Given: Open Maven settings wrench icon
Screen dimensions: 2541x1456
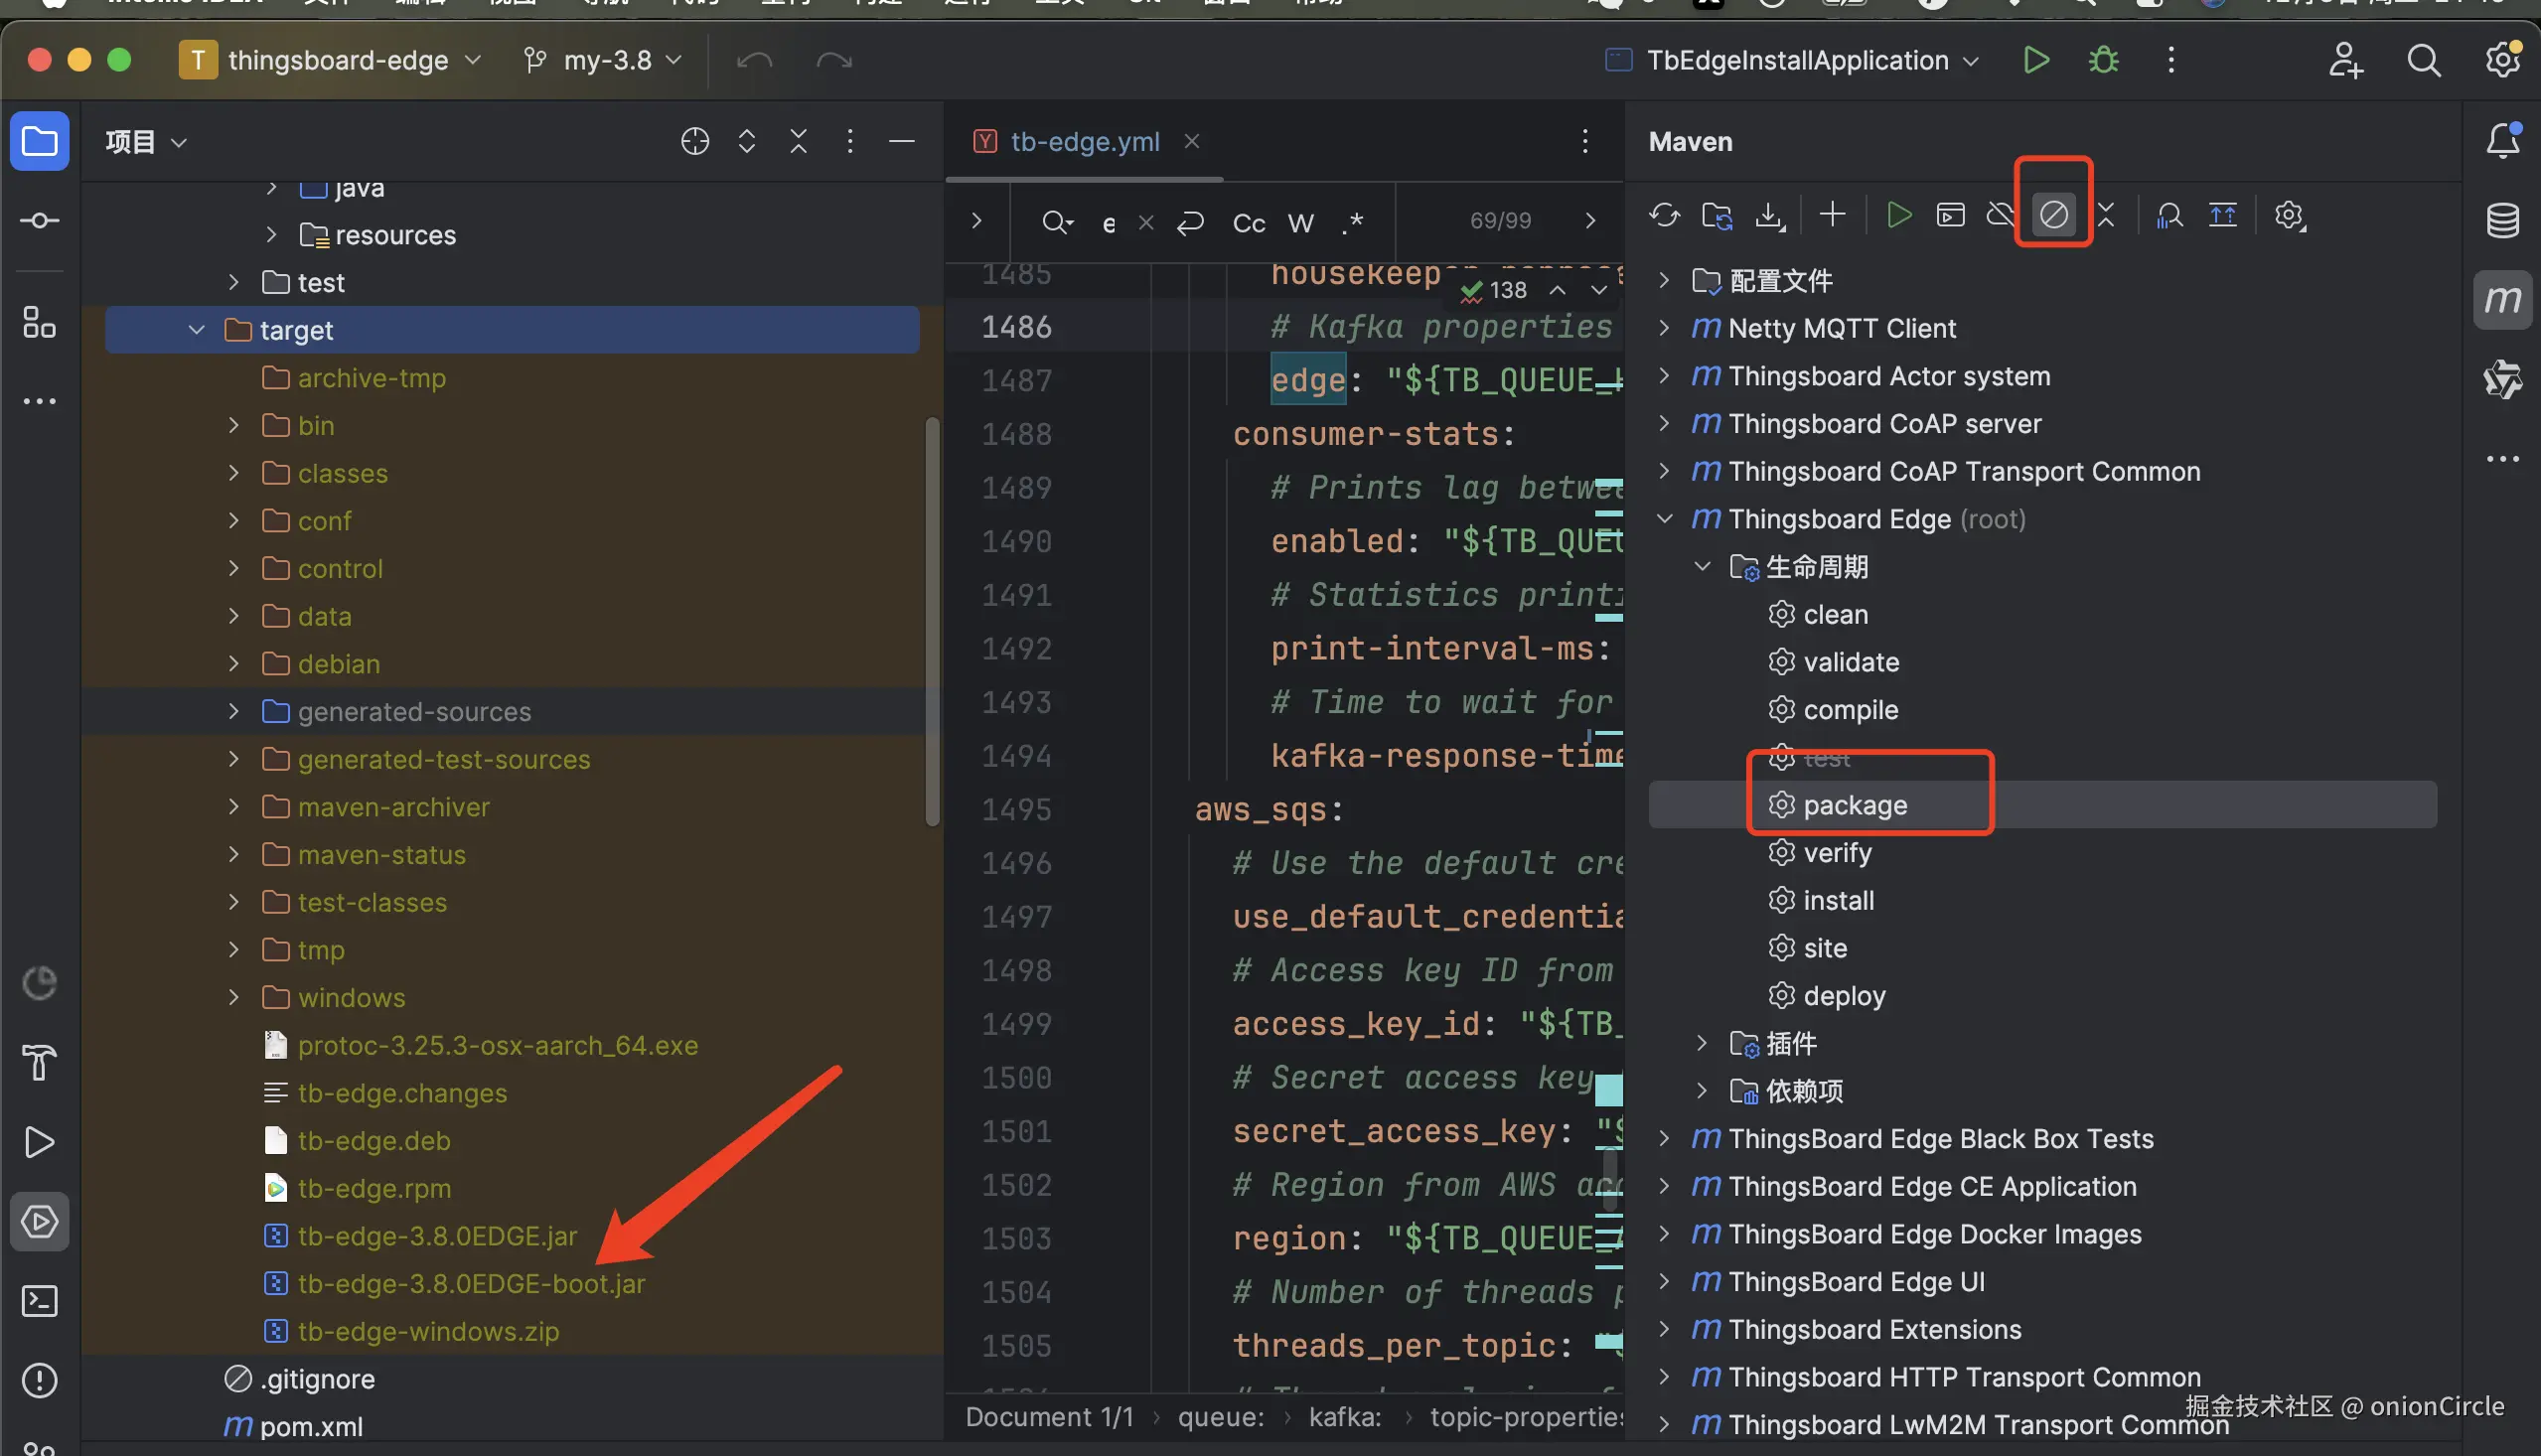Looking at the screenshot, I should point(2289,215).
